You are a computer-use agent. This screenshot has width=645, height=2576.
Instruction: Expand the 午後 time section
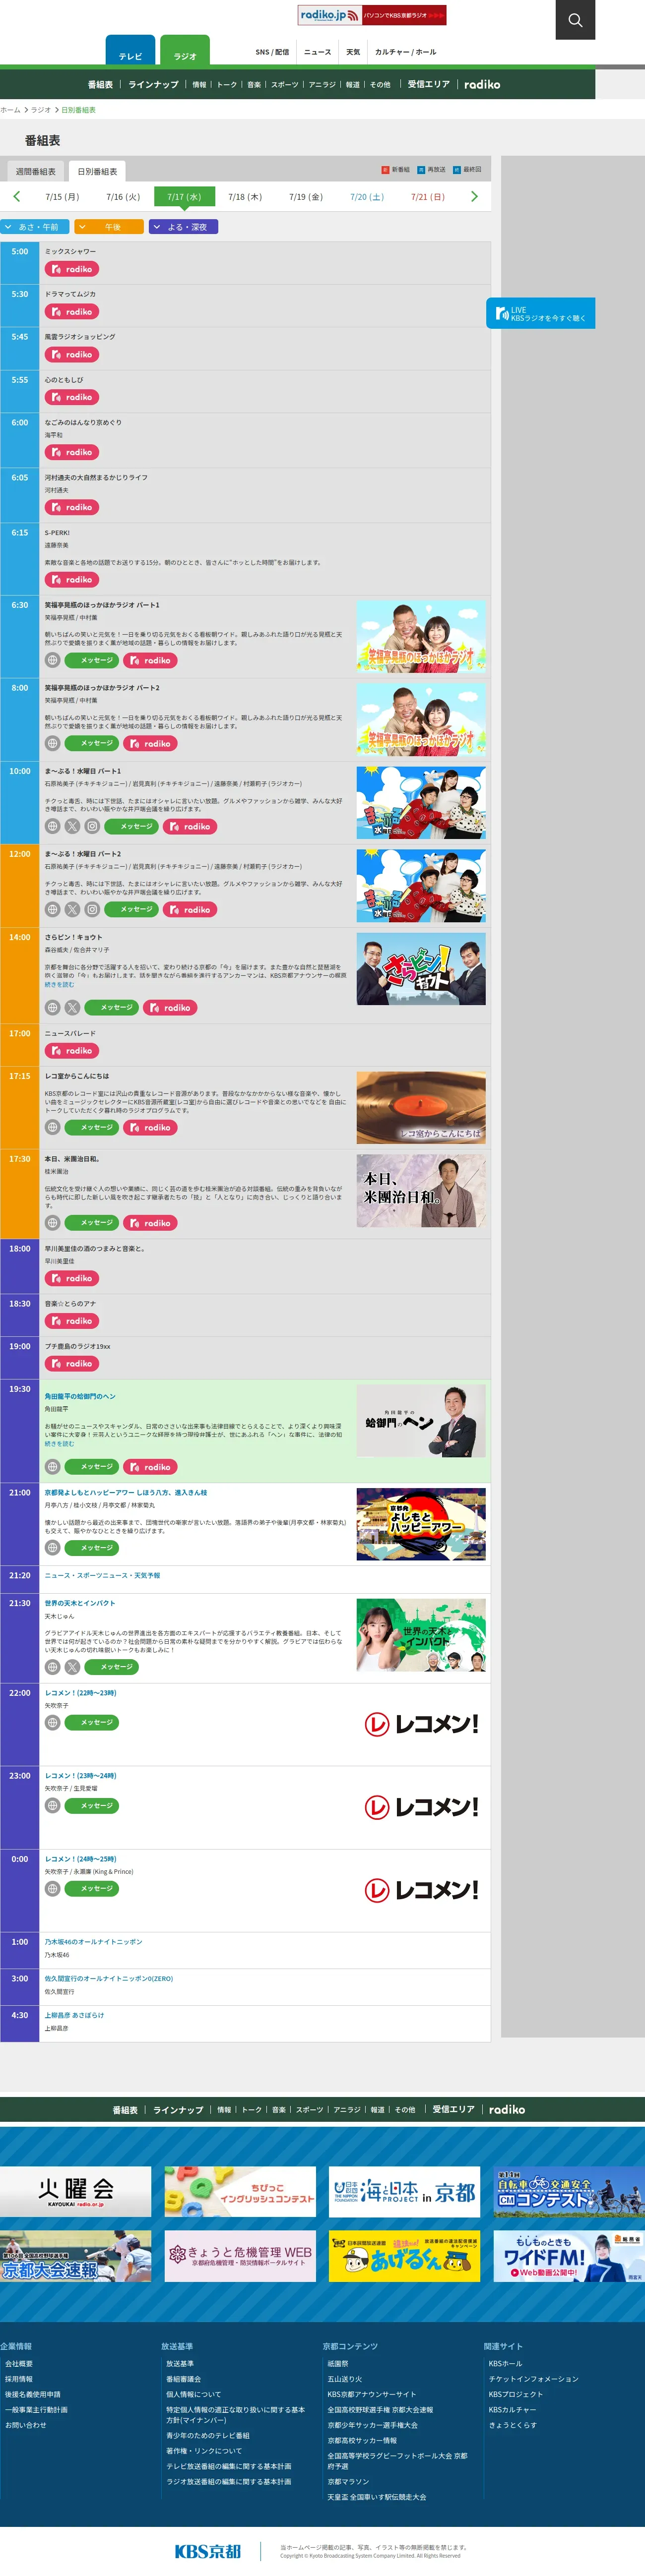pos(110,227)
